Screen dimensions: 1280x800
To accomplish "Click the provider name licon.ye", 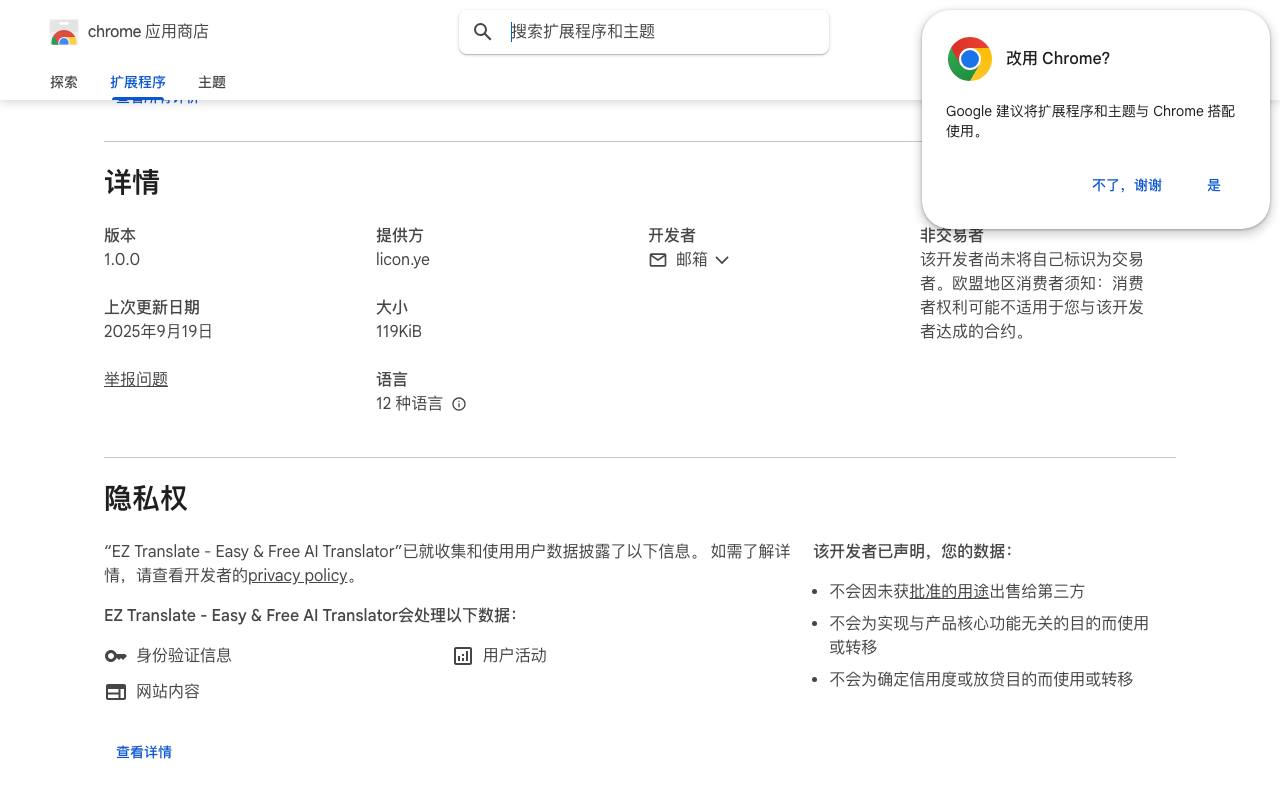I will [403, 260].
